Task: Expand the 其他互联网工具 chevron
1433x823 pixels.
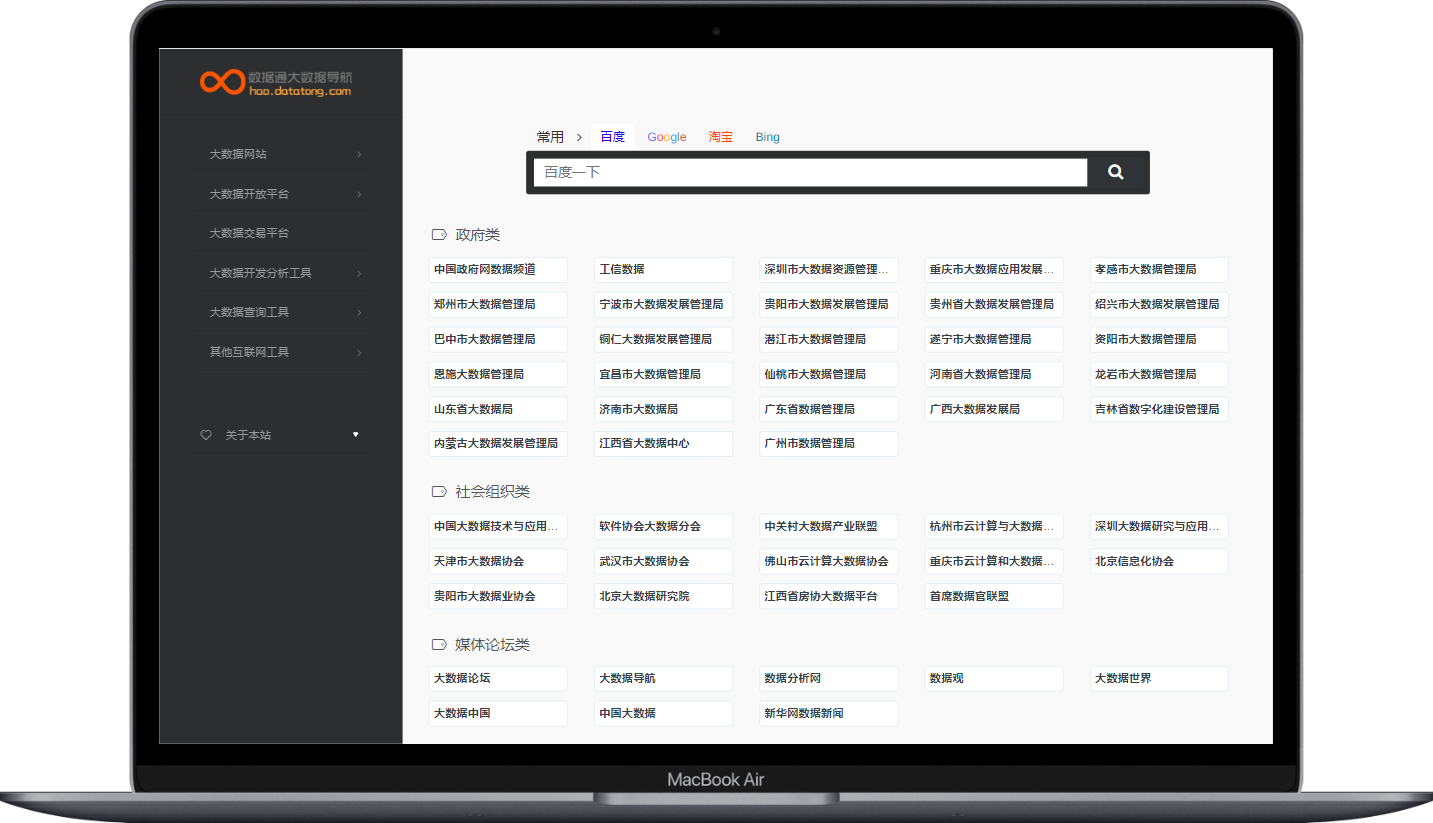Action: [359, 352]
